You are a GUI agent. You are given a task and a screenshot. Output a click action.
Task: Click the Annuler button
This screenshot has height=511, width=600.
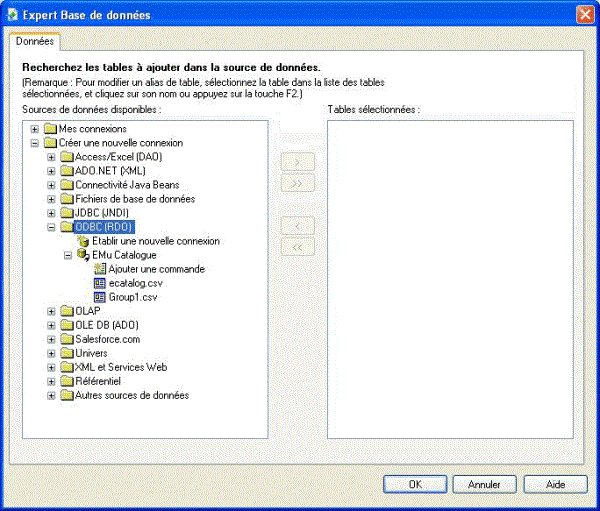pyautogui.click(x=484, y=484)
